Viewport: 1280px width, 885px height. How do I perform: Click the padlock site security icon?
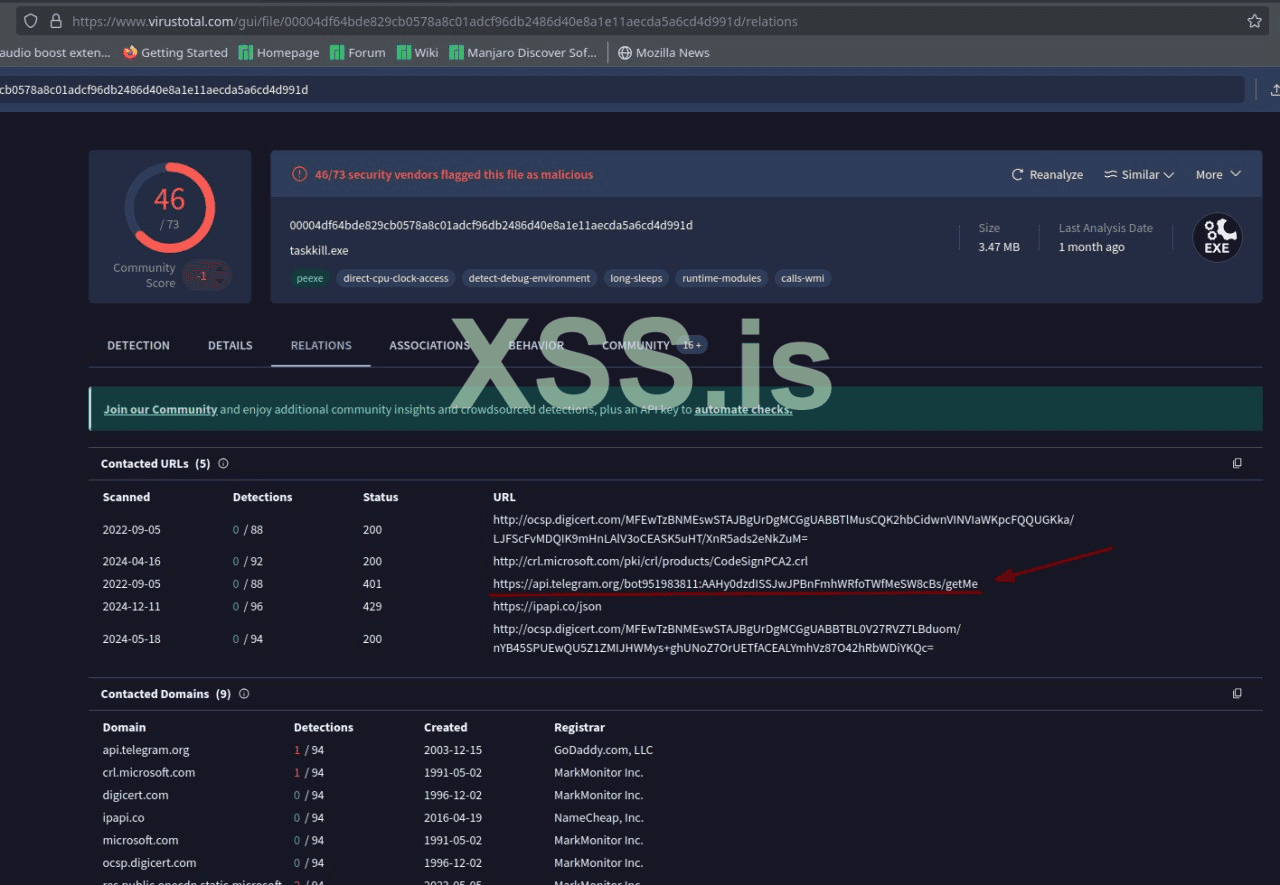(x=56, y=21)
